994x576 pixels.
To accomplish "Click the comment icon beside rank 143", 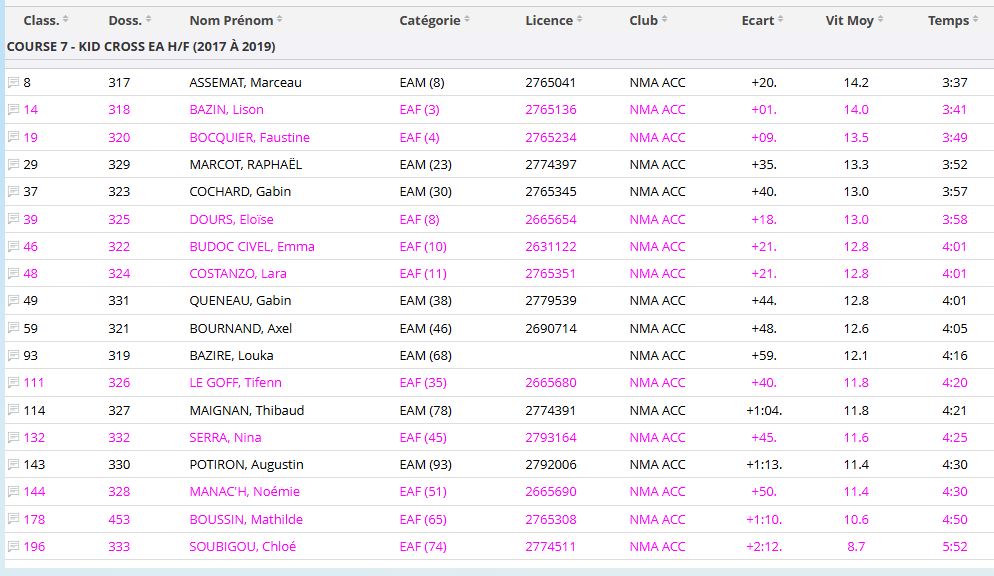I will 13,465.
